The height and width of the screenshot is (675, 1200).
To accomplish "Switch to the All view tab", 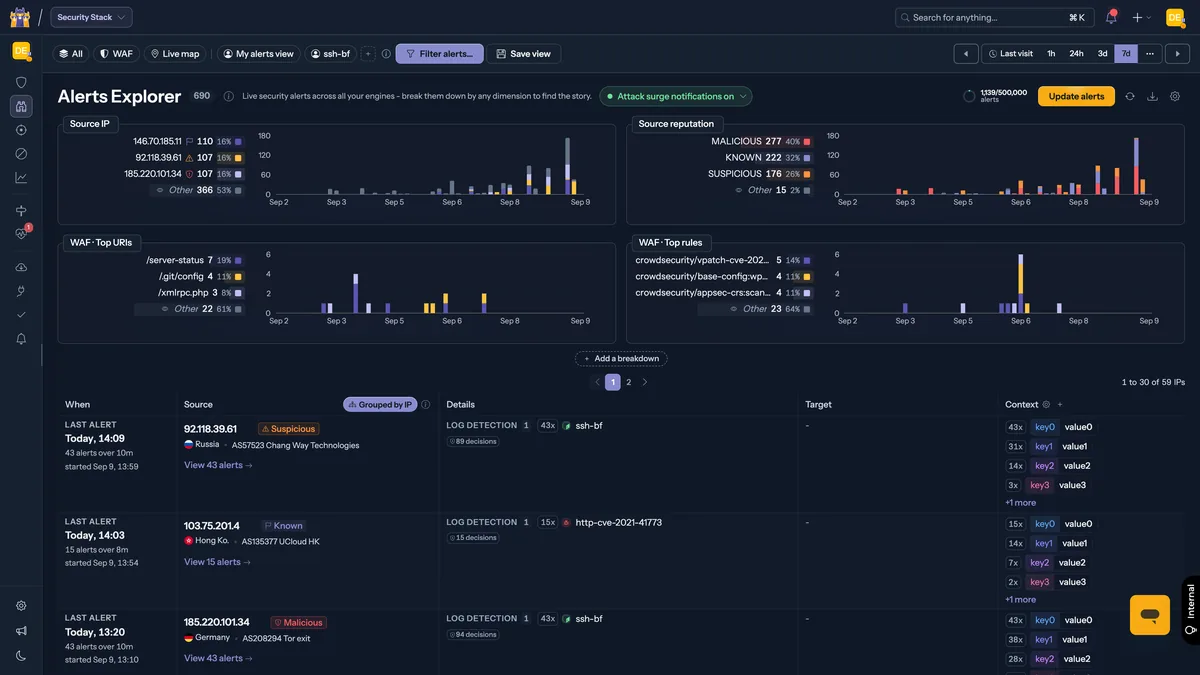I will 70,54.
